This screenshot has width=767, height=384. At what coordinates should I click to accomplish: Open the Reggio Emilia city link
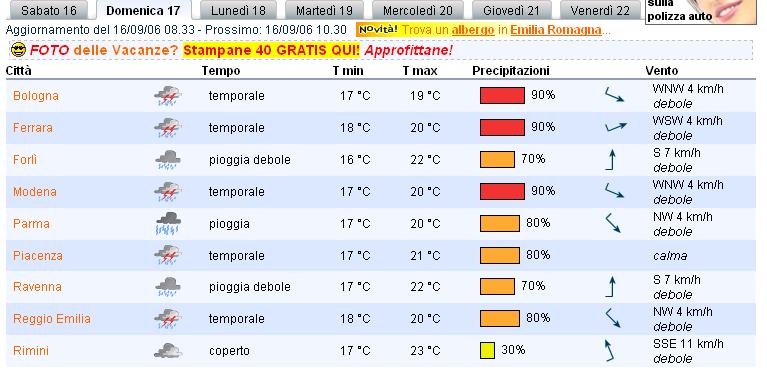pos(52,318)
